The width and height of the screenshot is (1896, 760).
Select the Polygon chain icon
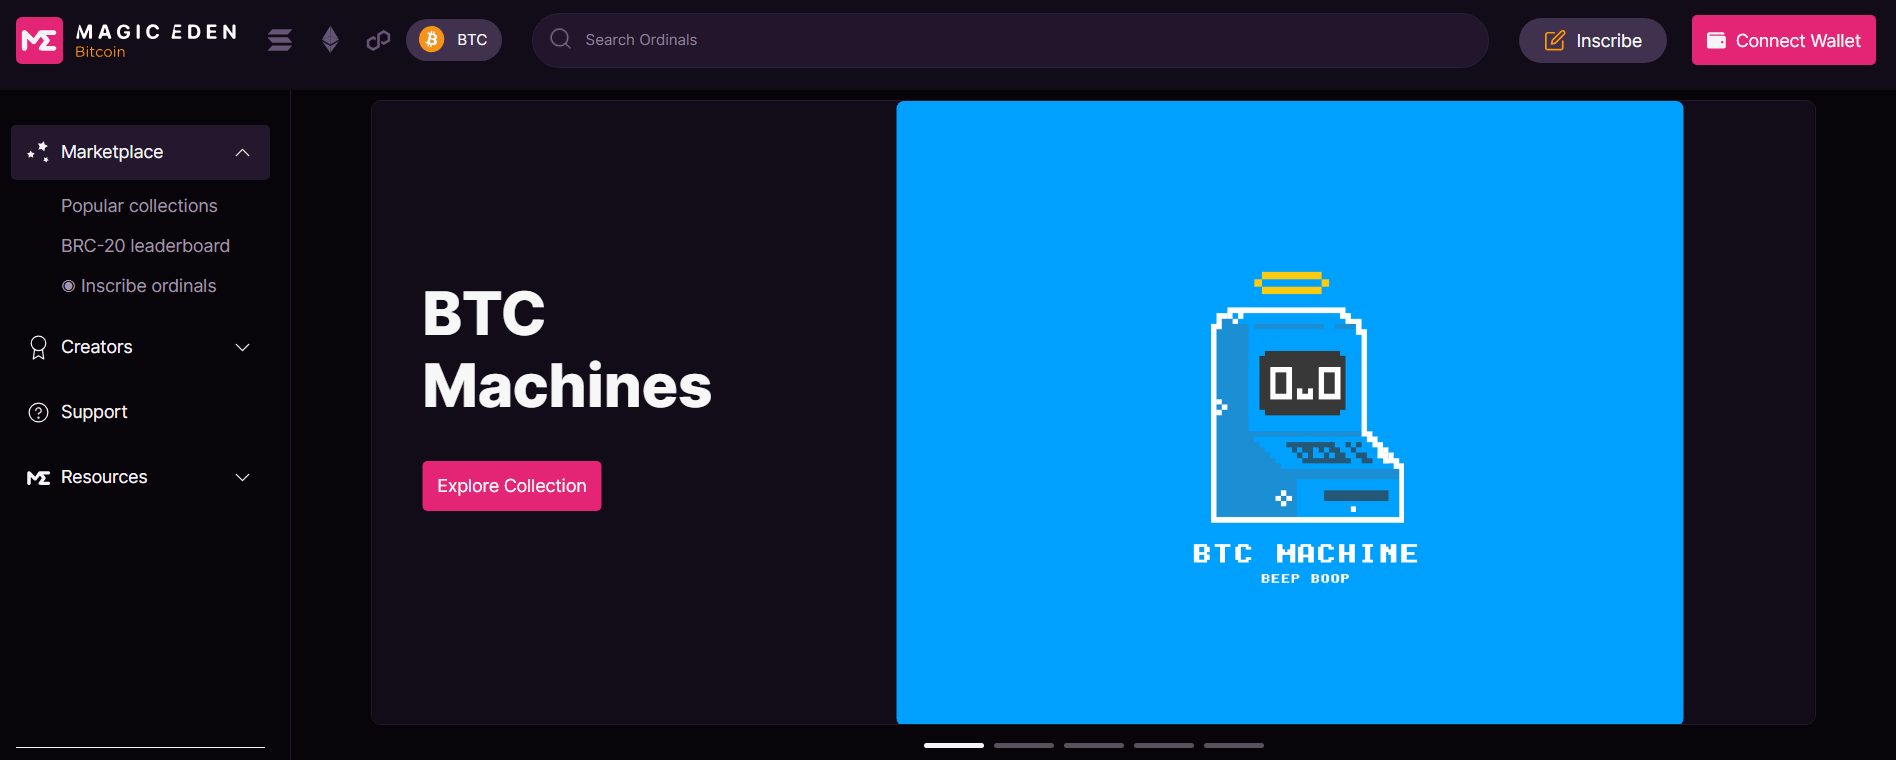(378, 40)
